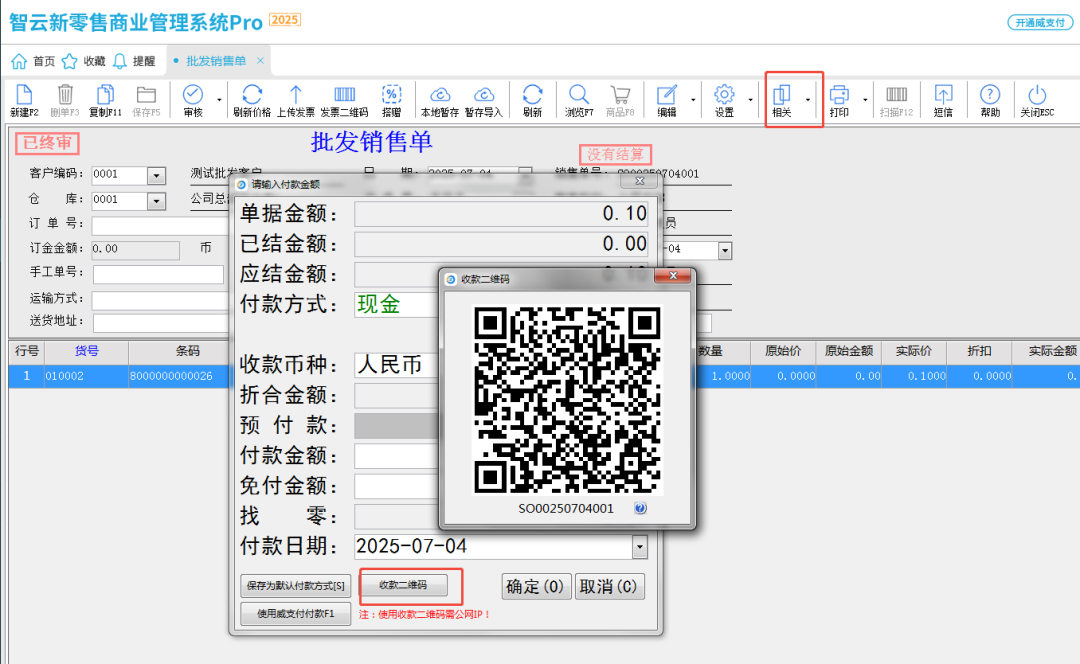Image resolution: width=1080 pixels, height=664 pixels.
Task: Click the 关闭ESC power icon
Action: 1037,94
